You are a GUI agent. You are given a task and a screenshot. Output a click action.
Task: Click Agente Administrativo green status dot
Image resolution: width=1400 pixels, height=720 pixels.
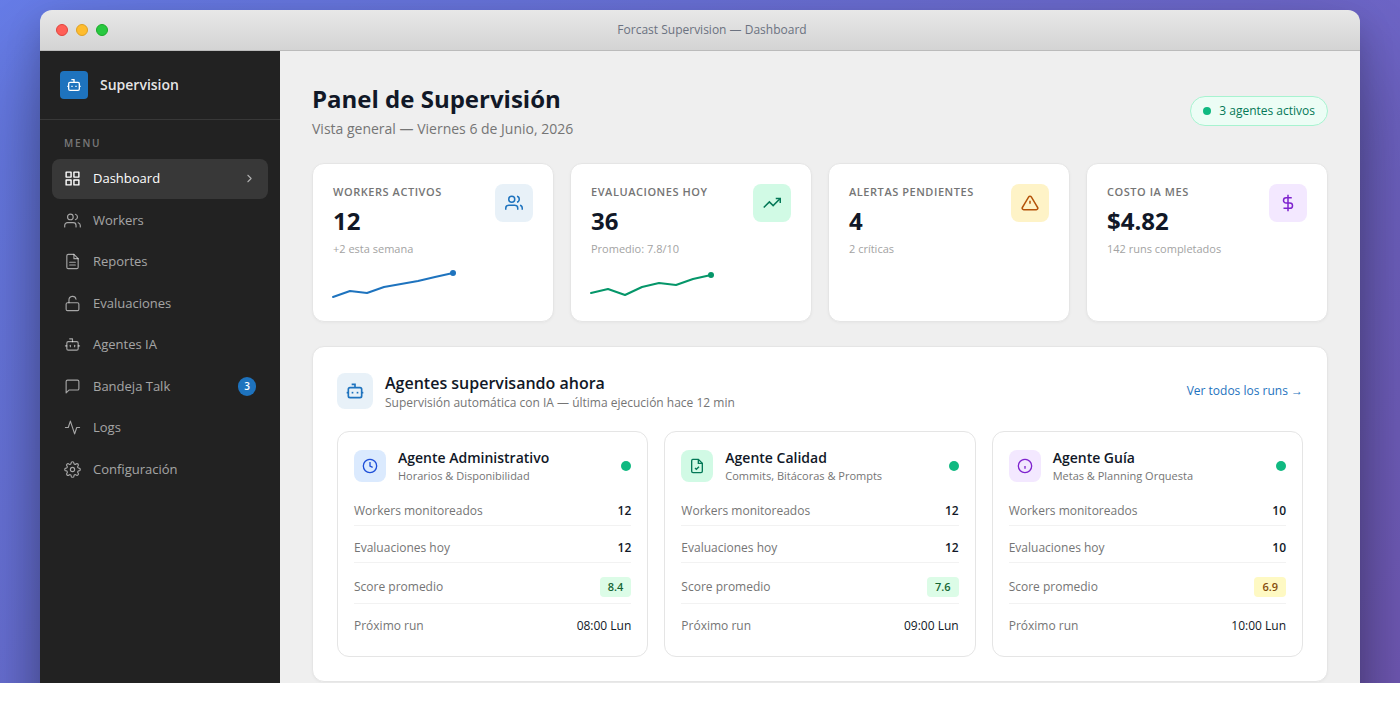tap(626, 466)
